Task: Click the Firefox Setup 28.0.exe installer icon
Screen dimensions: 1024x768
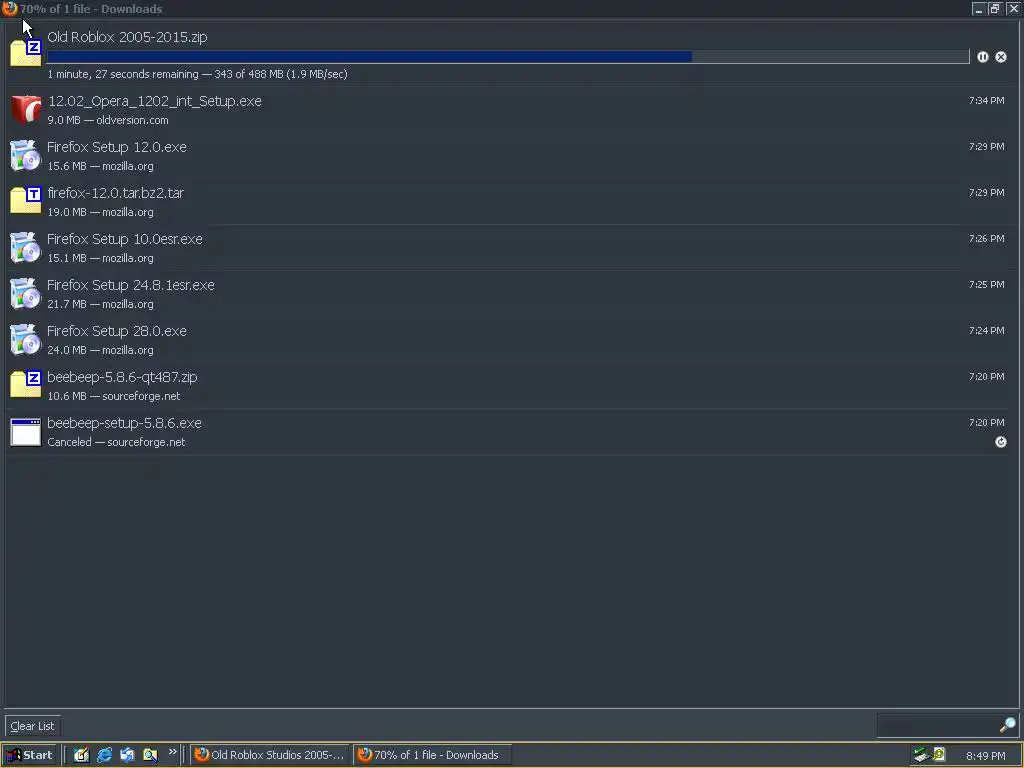Action: click(x=26, y=340)
